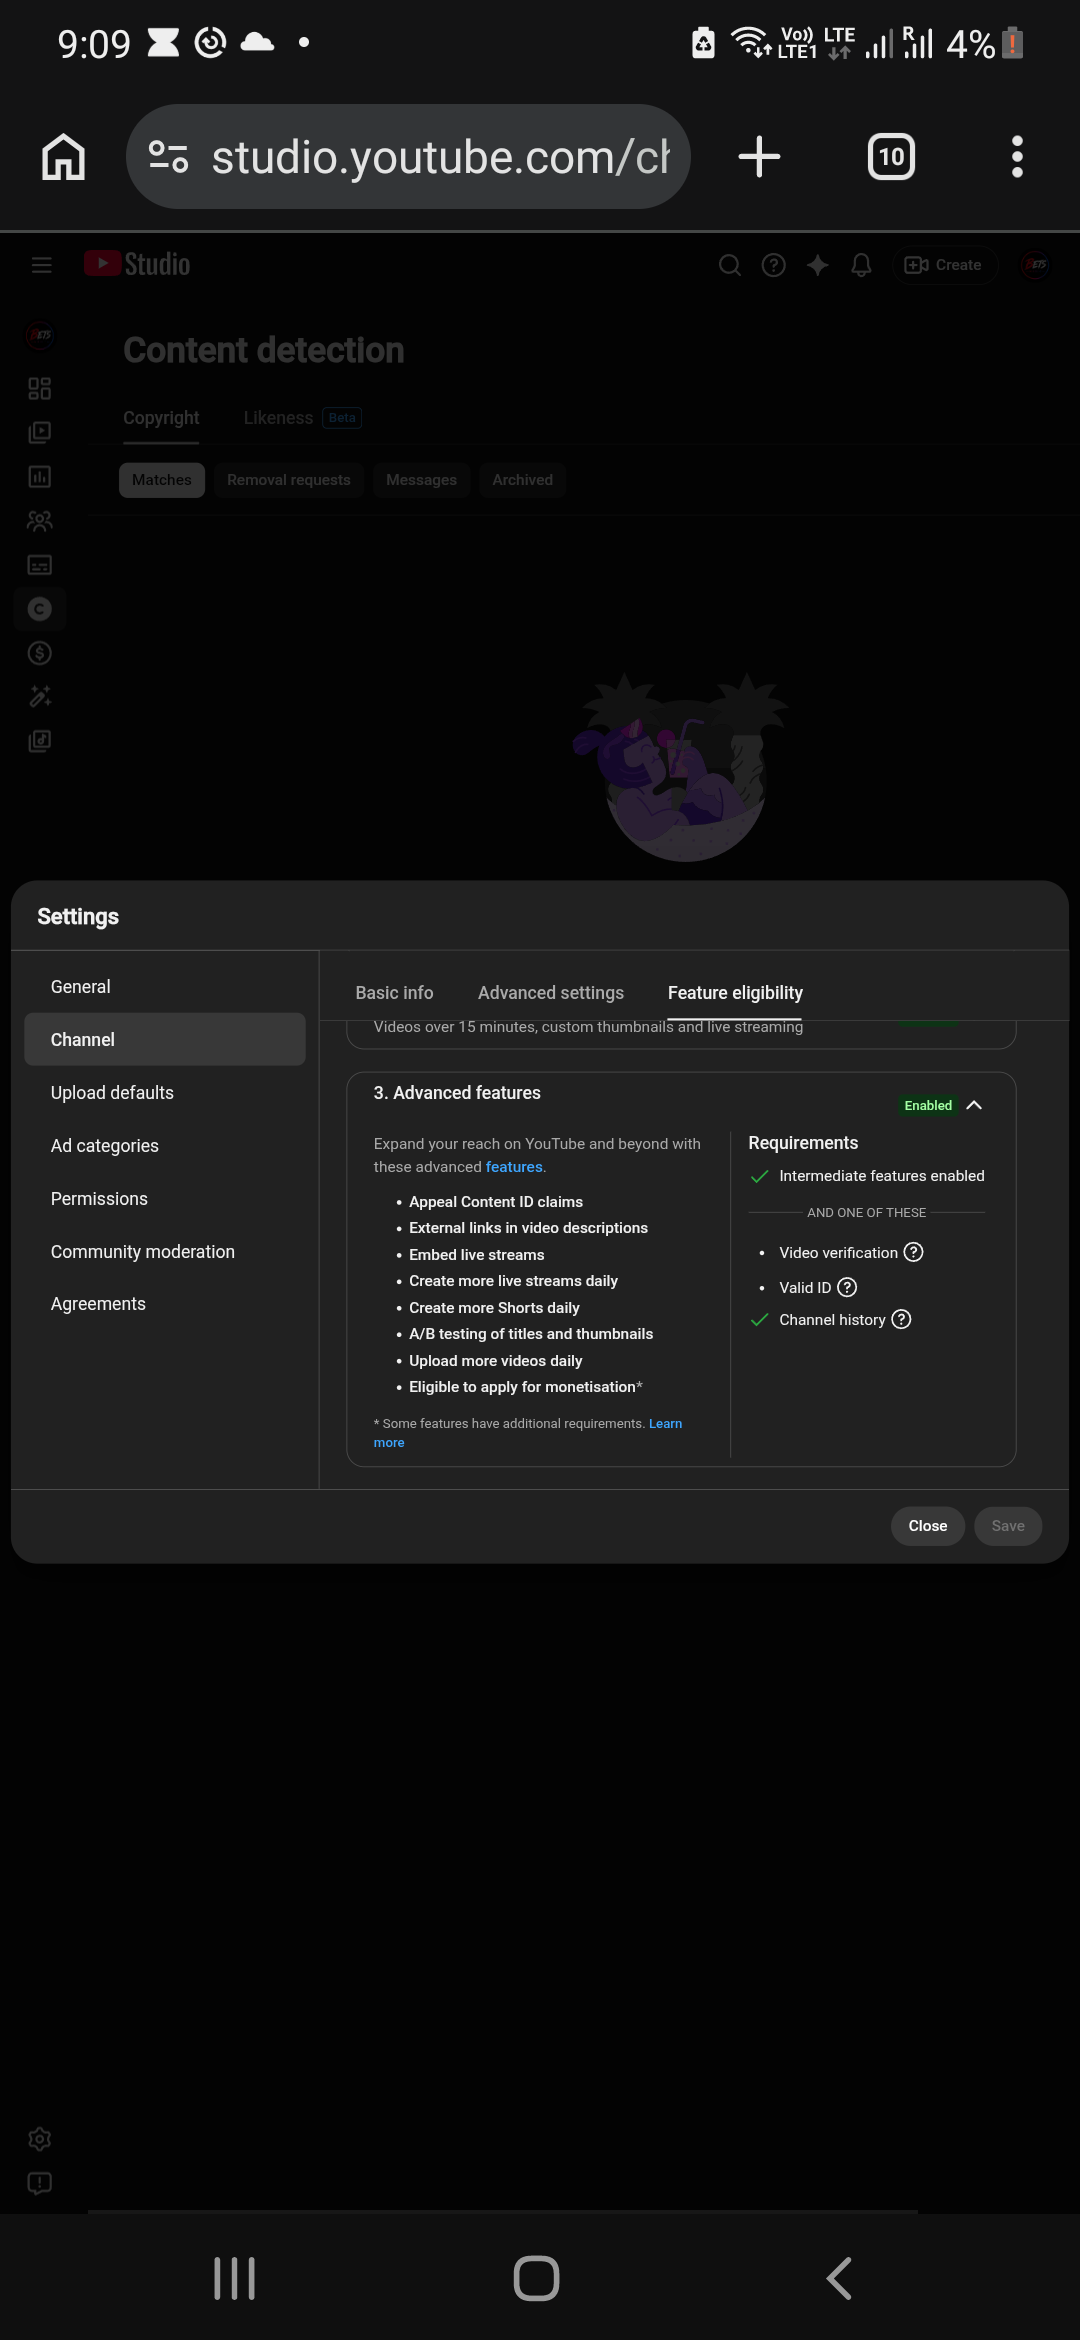Switch to the Basic info tab
The height and width of the screenshot is (2340, 1080).
pos(394,993)
